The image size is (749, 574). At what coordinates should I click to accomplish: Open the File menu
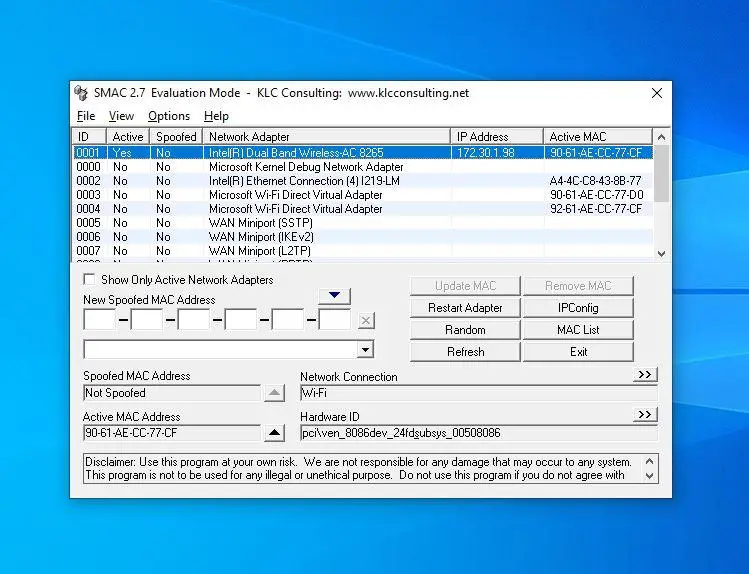coord(86,116)
